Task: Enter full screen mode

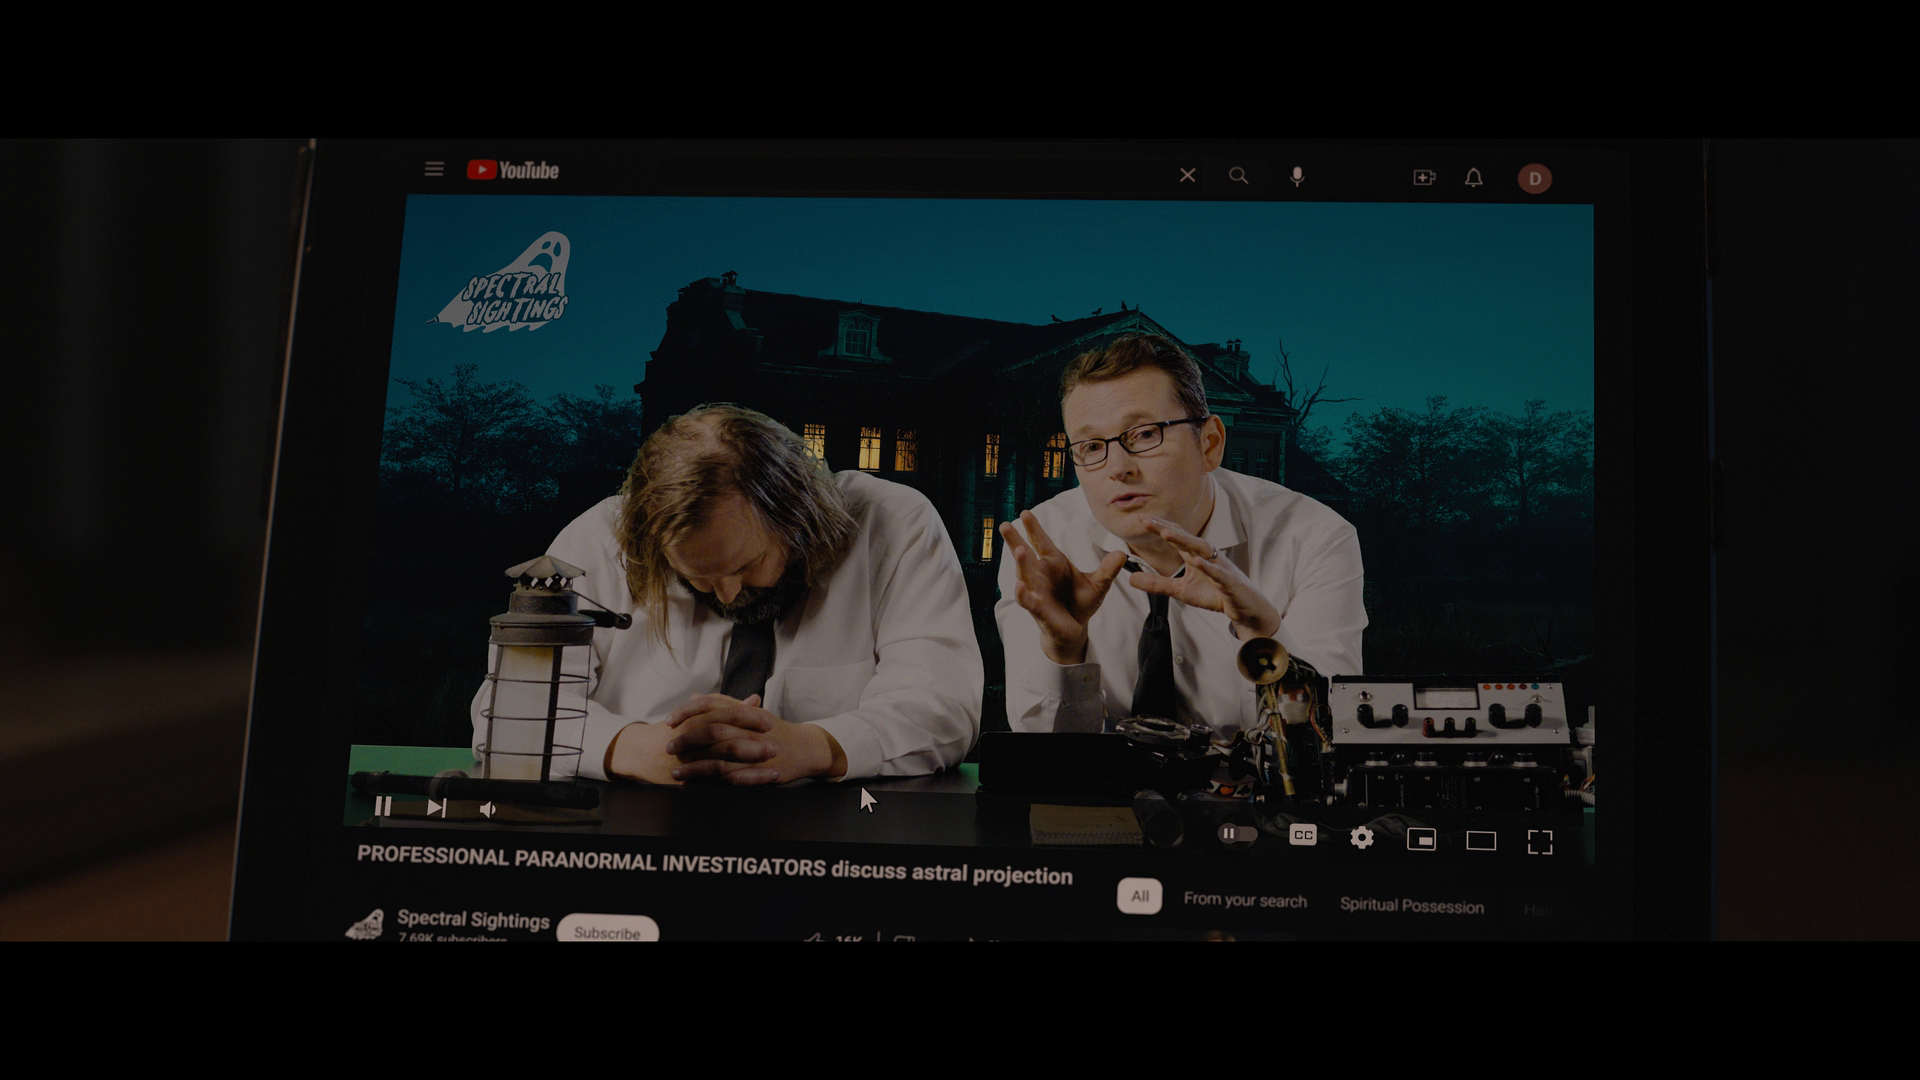Action: click(x=1540, y=842)
